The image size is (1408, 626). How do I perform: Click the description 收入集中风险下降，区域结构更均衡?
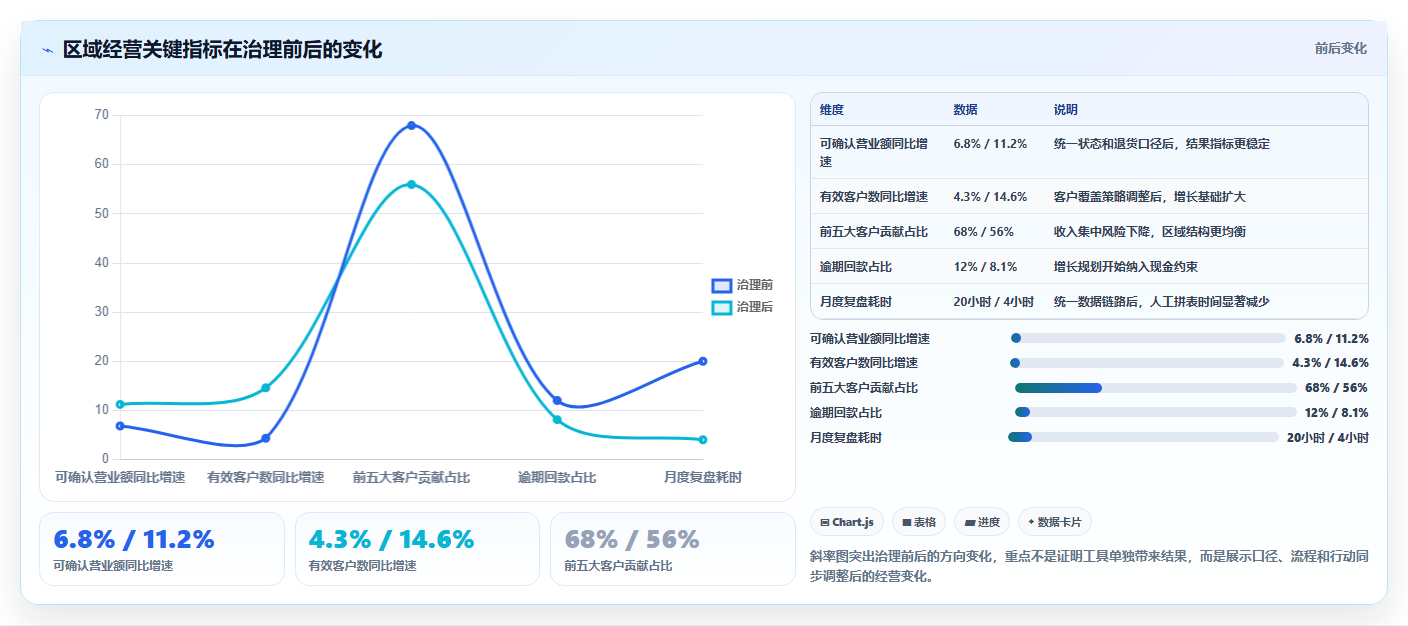(x=1150, y=232)
